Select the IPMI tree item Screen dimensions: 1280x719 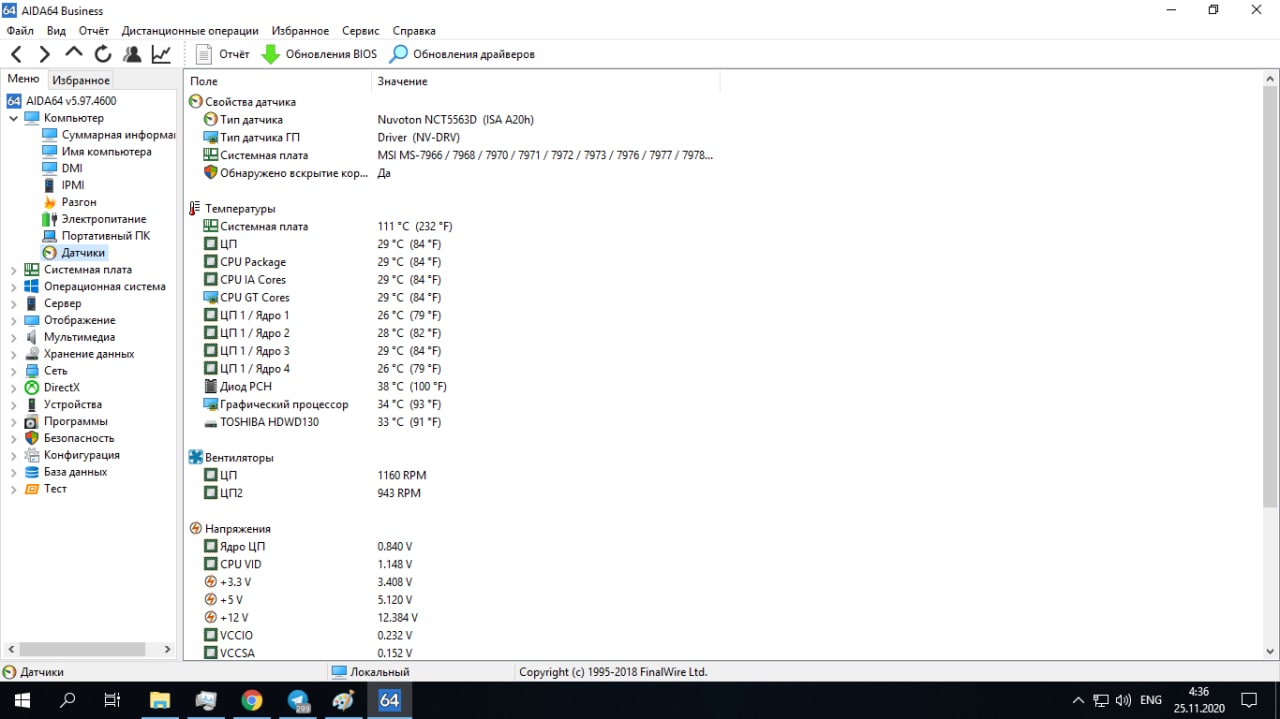pos(63,185)
